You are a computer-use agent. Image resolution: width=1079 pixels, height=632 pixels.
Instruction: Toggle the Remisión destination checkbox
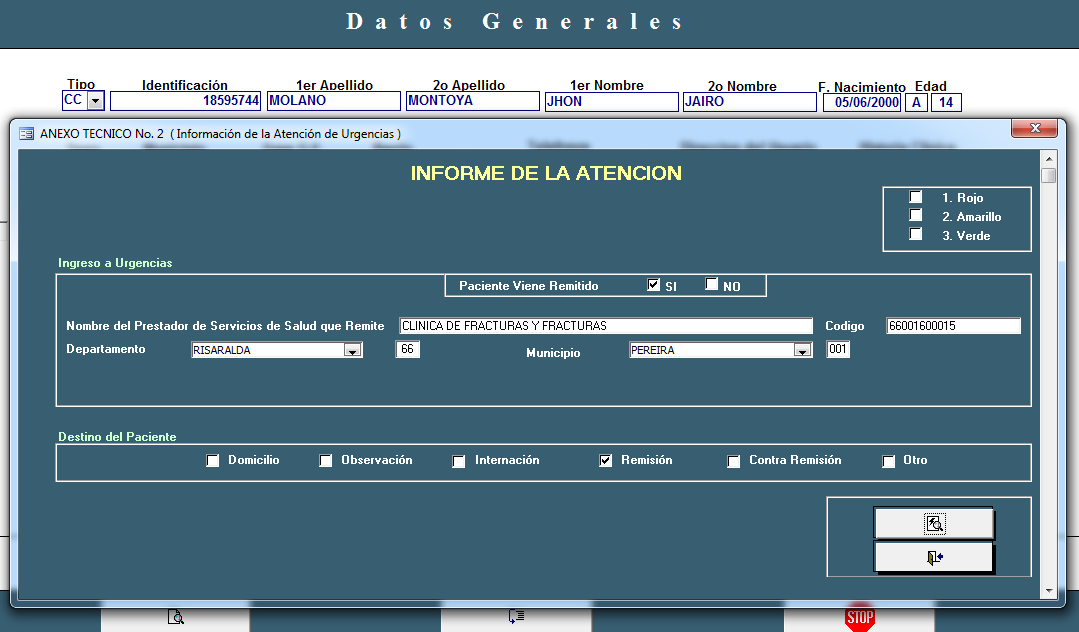[605, 461]
